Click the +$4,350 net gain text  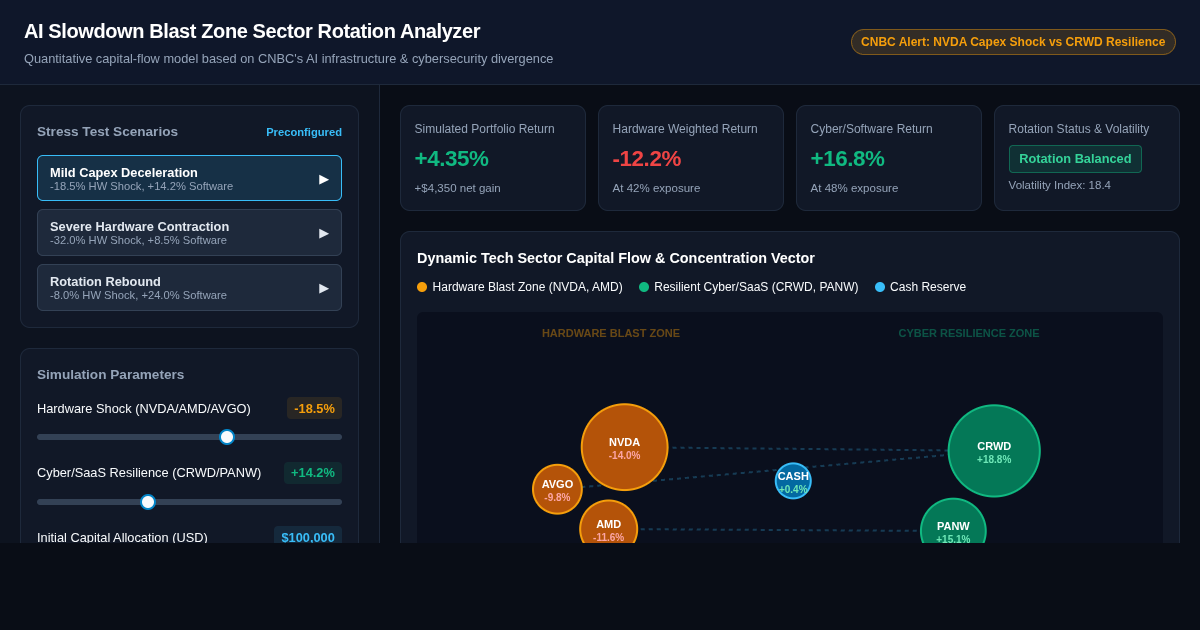pyautogui.click(x=458, y=188)
